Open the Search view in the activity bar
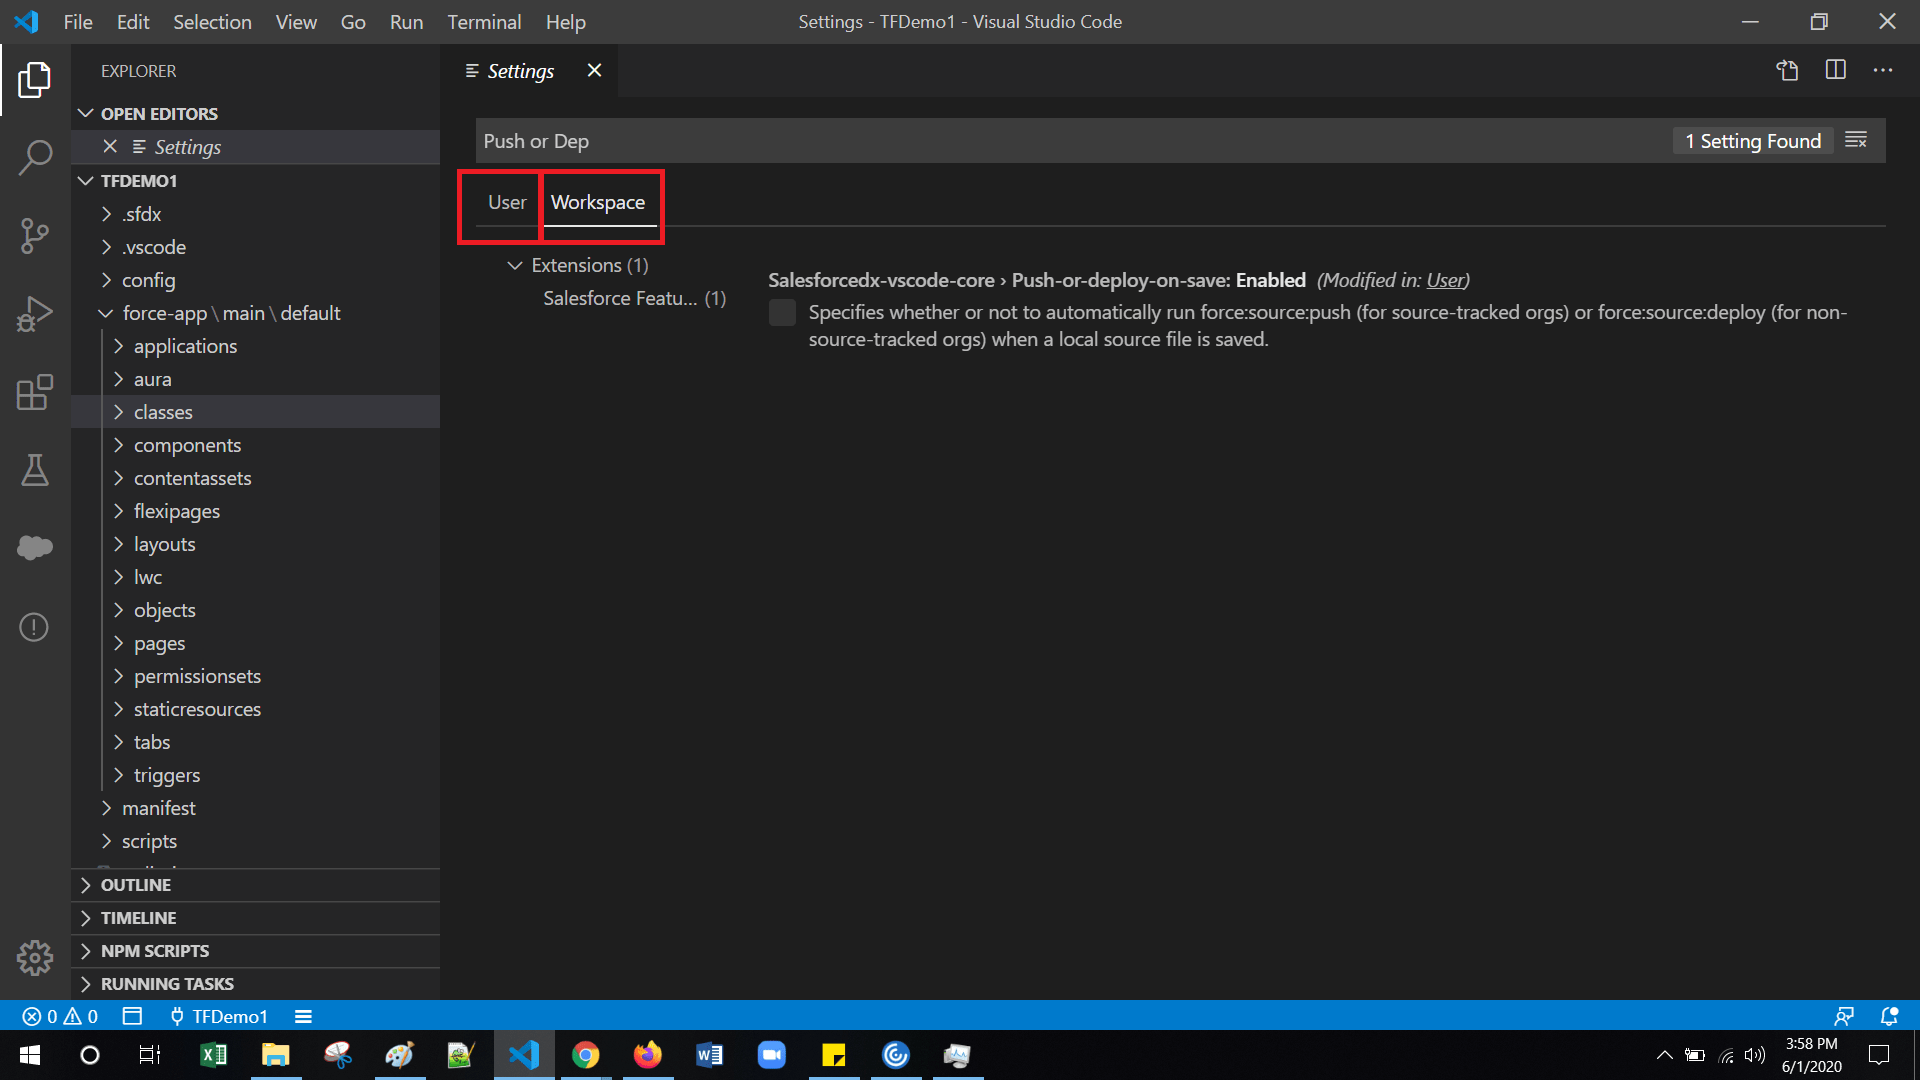Screen dimensions: 1920x1080 (x=35, y=157)
